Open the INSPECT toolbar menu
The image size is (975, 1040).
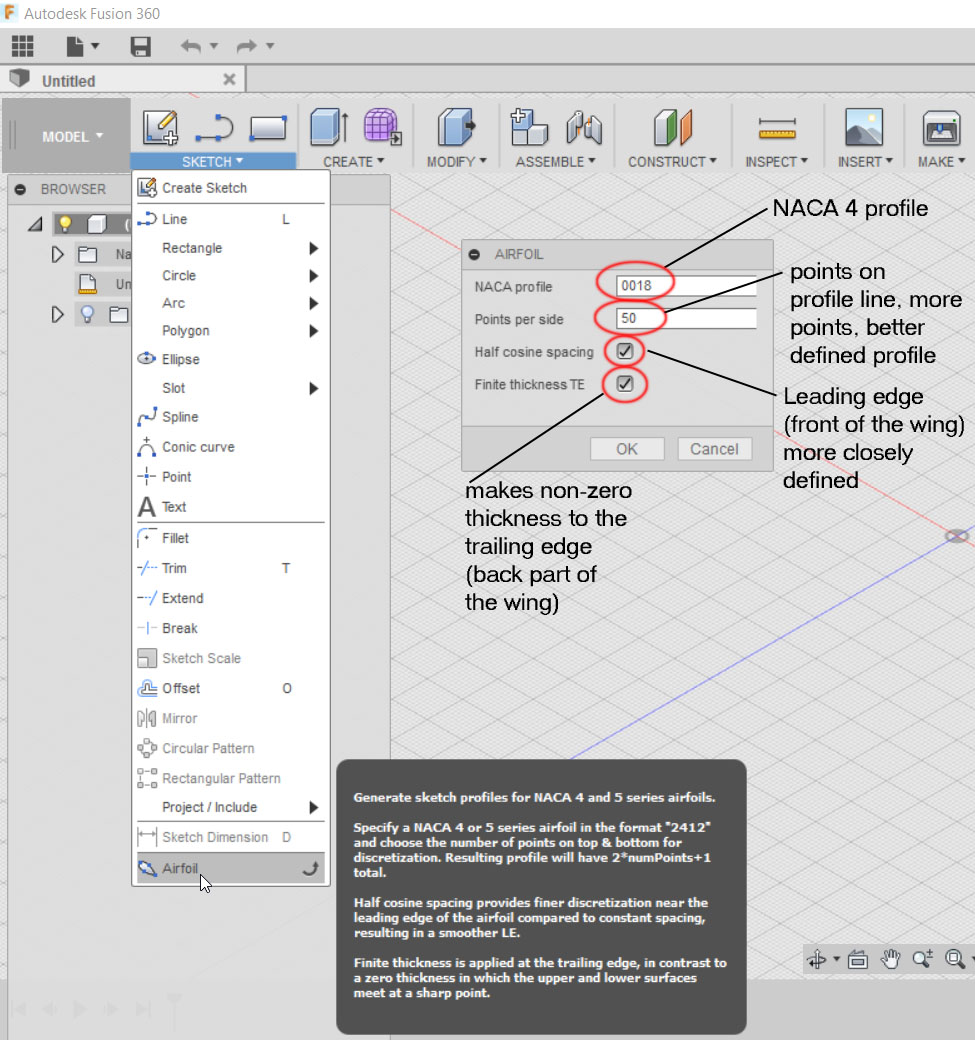(777, 161)
